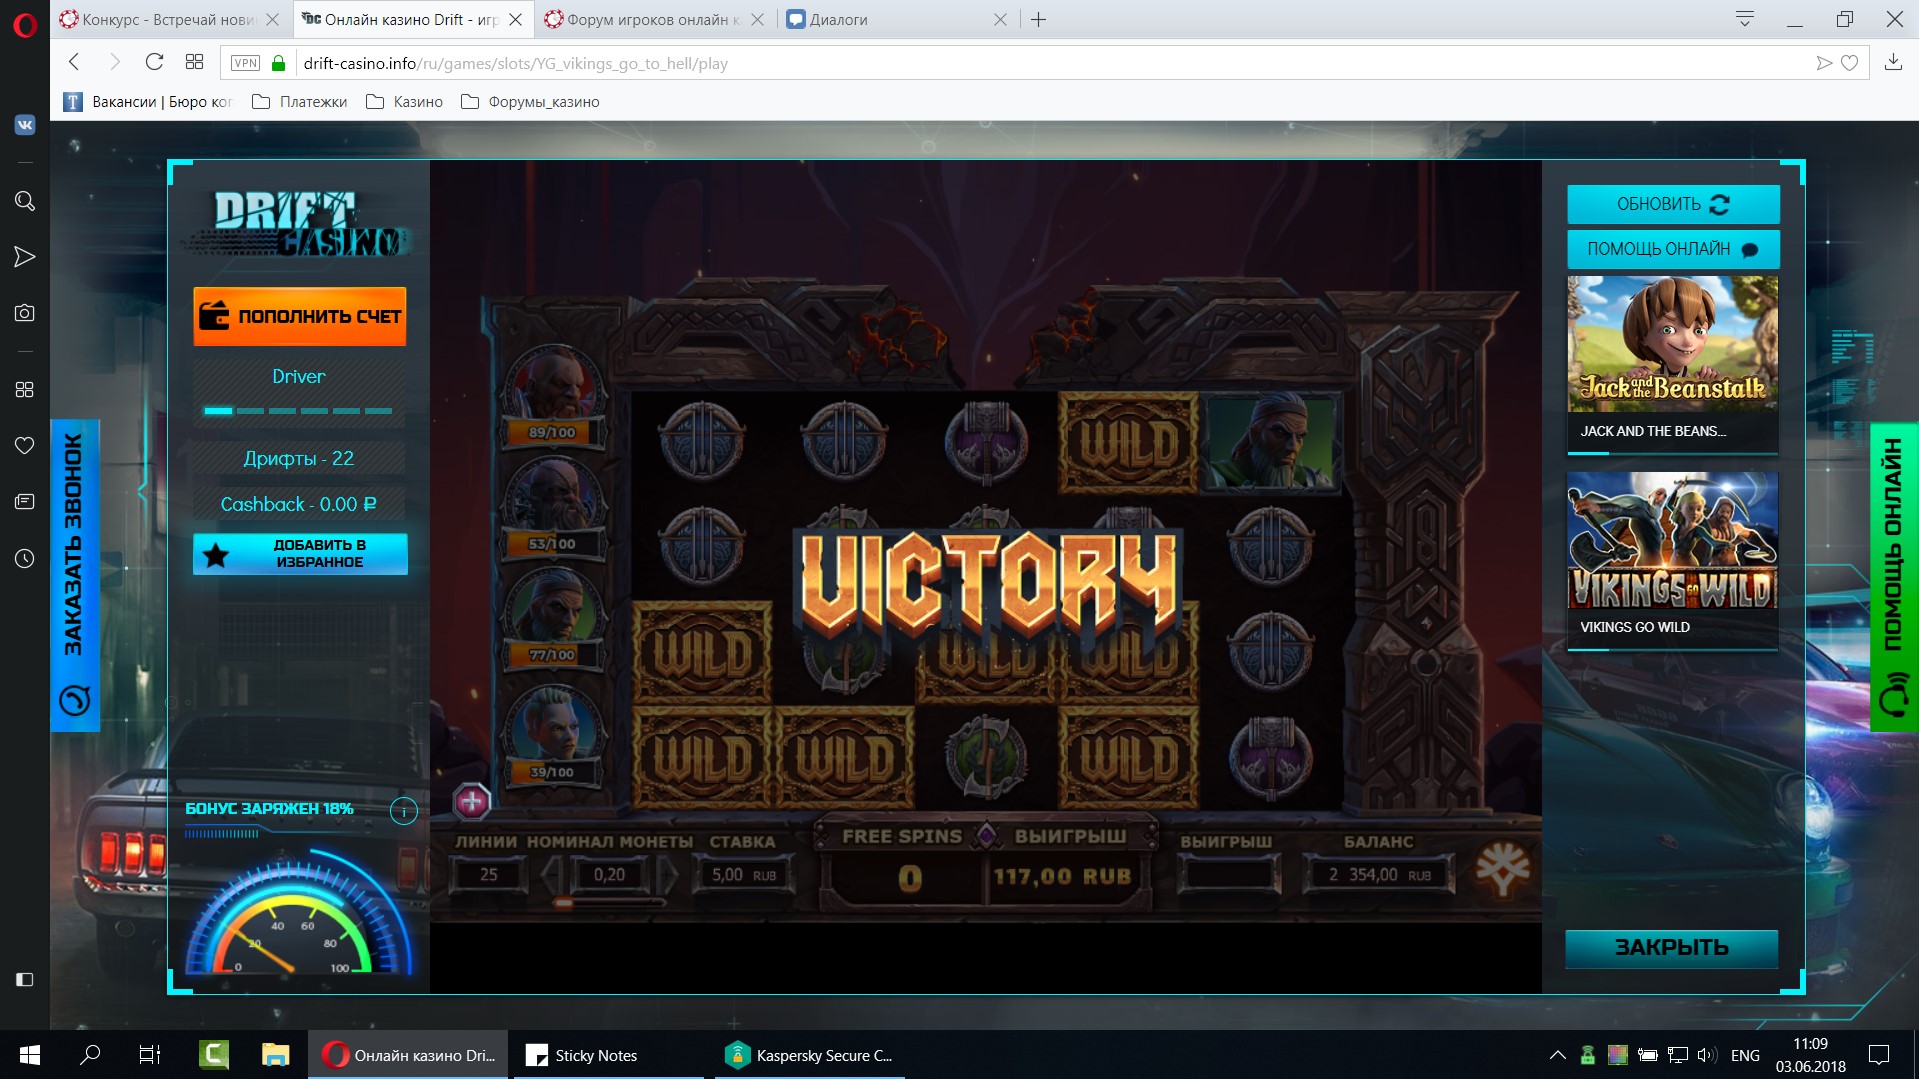Image resolution: width=1919 pixels, height=1079 pixels.
Task: Open Windows taskbar search
Action: [x=90, y=1055]
